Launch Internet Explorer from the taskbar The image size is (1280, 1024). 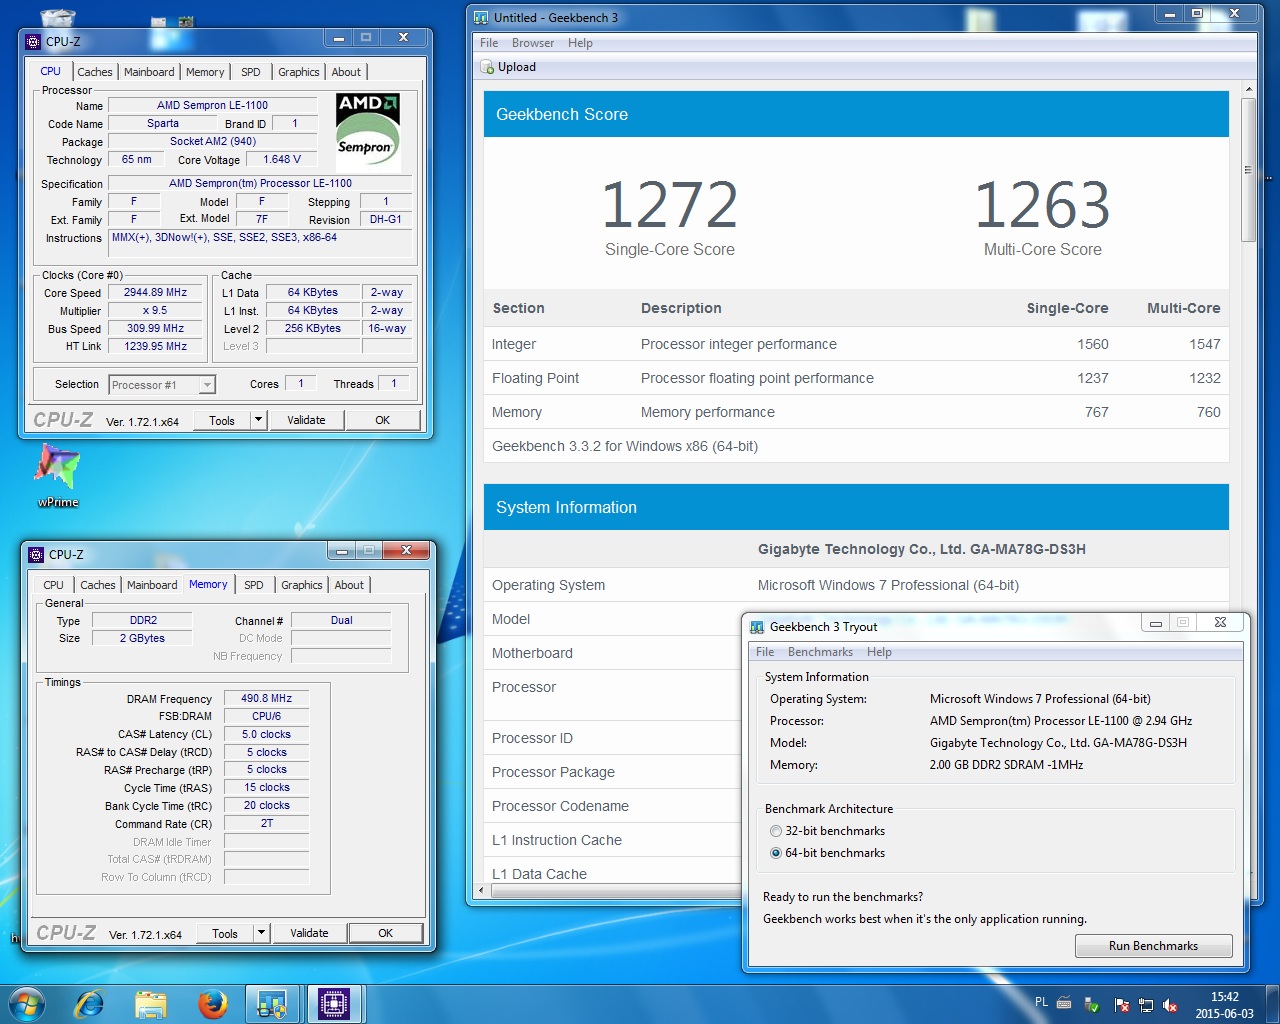point(90,1003)
